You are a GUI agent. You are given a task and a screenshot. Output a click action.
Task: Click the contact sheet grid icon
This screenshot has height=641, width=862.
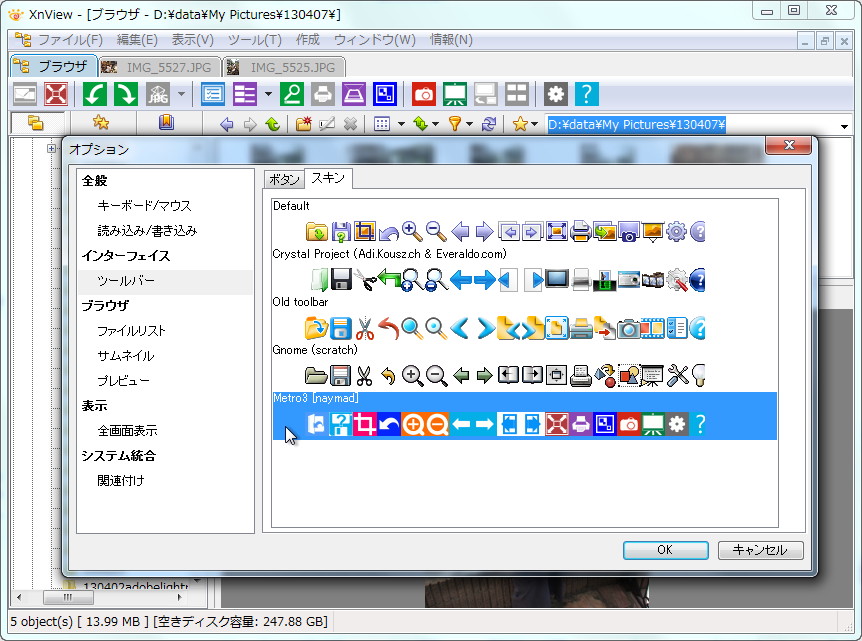click(x=517, y=95)
